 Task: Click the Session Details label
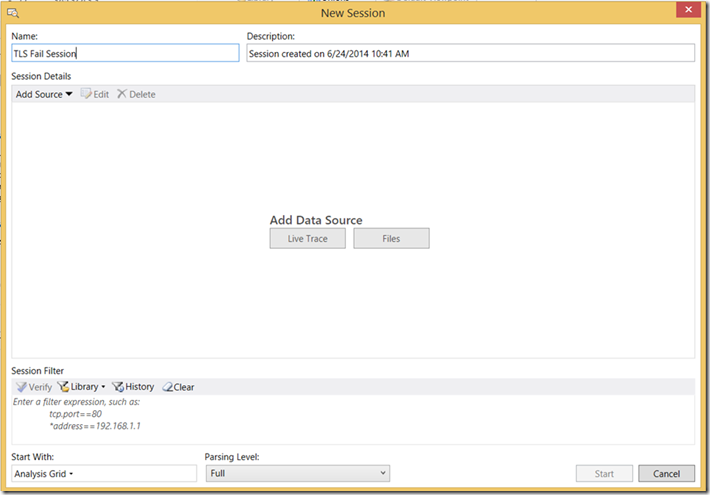pyautogui.click(x=41, y=76)
